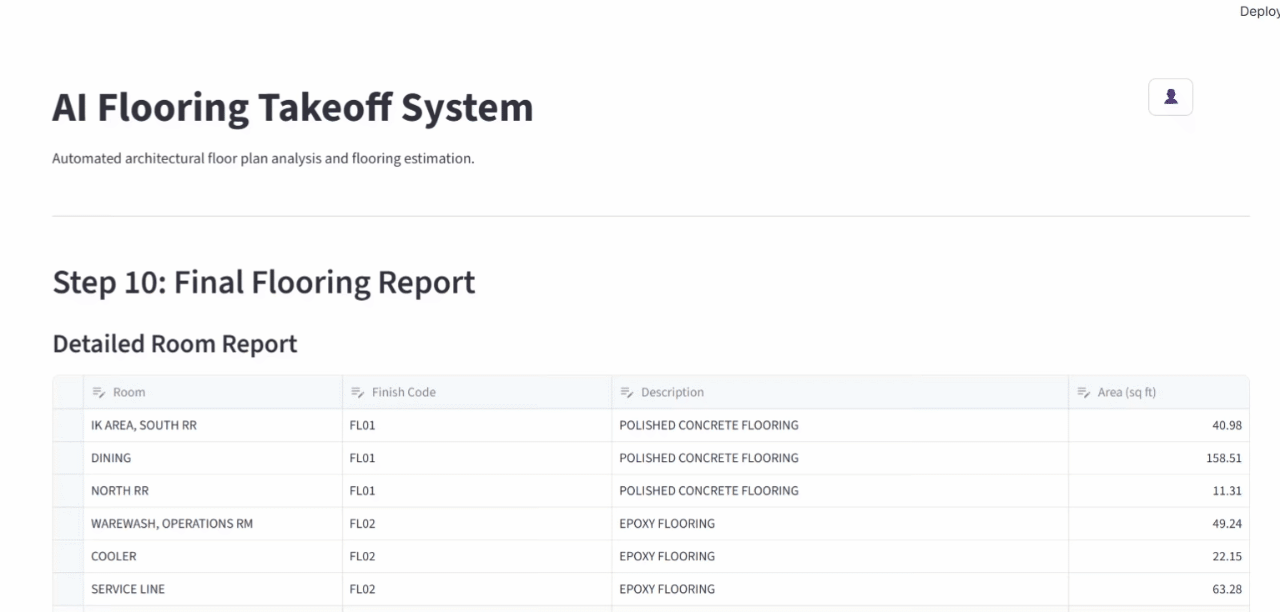Select the row marker for DINING row
This screenshot has width=1280, height=612.
pos(68,458)
